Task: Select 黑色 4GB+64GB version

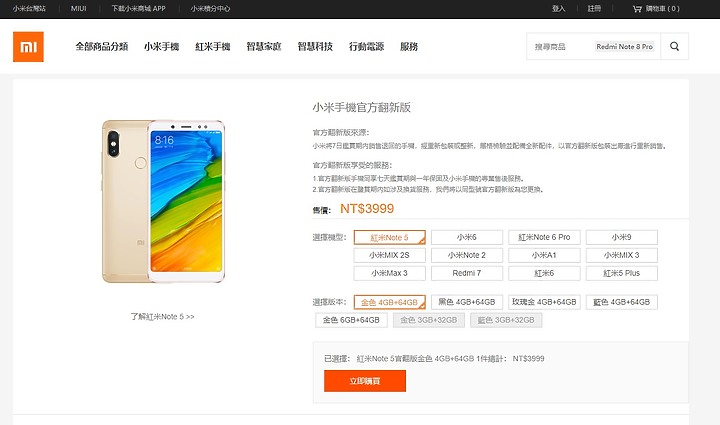Action: pos(467,302)
